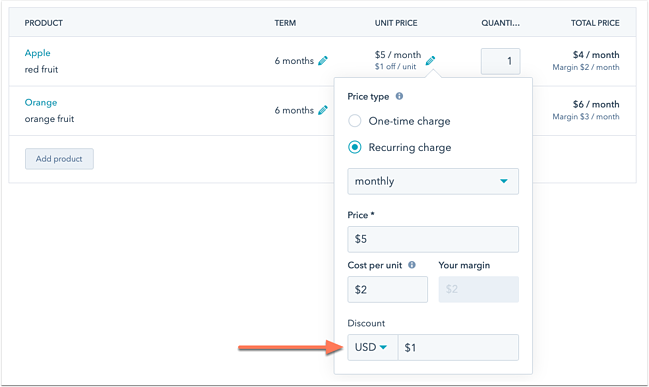
Task: Focus the Discount amount field
Action: coord(458,347)
